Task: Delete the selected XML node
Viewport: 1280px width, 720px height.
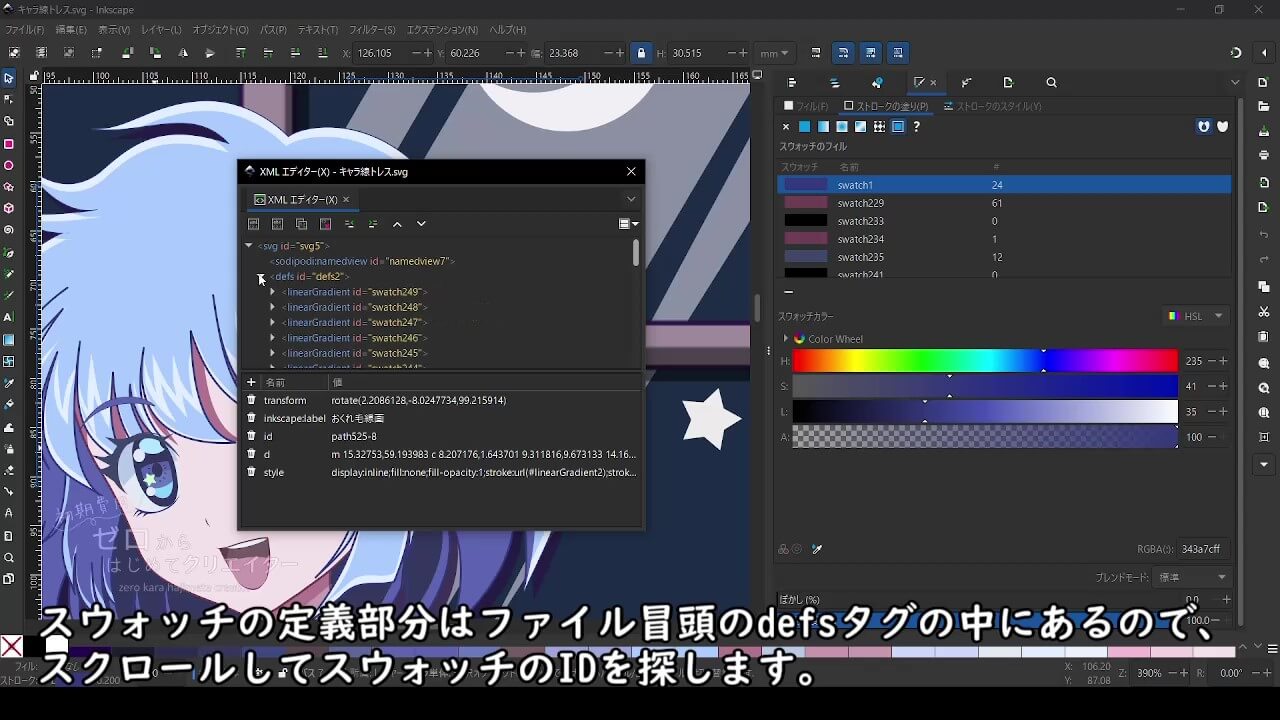Action: coord(326,224)
